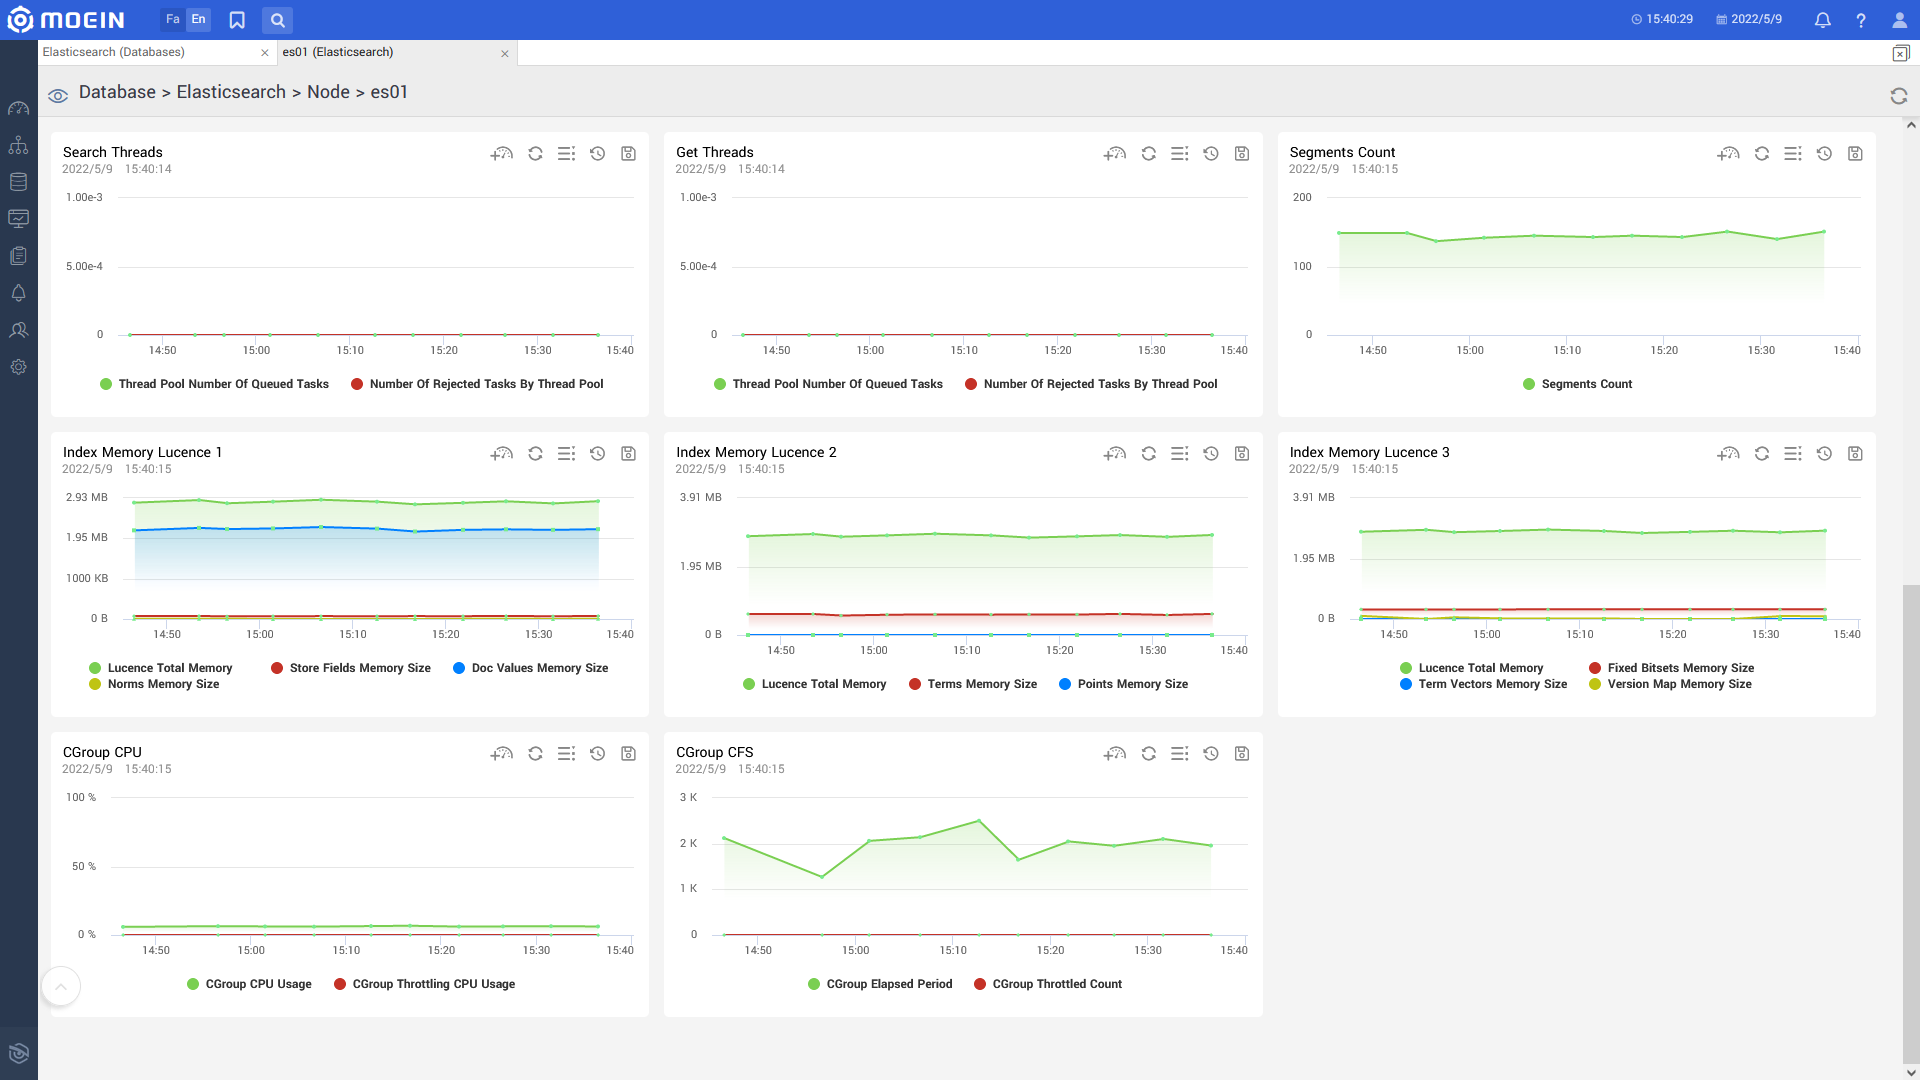
Task: Add a gauge to the CGroup CPU panel
Action: point(501,754)
